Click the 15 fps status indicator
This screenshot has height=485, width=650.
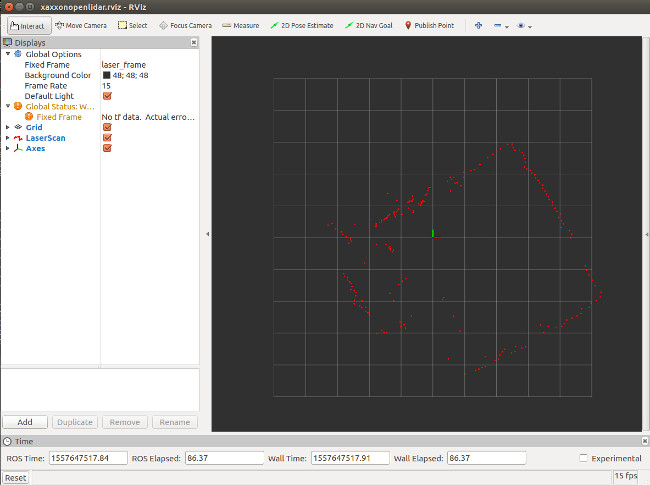click(x=626, y=476)
